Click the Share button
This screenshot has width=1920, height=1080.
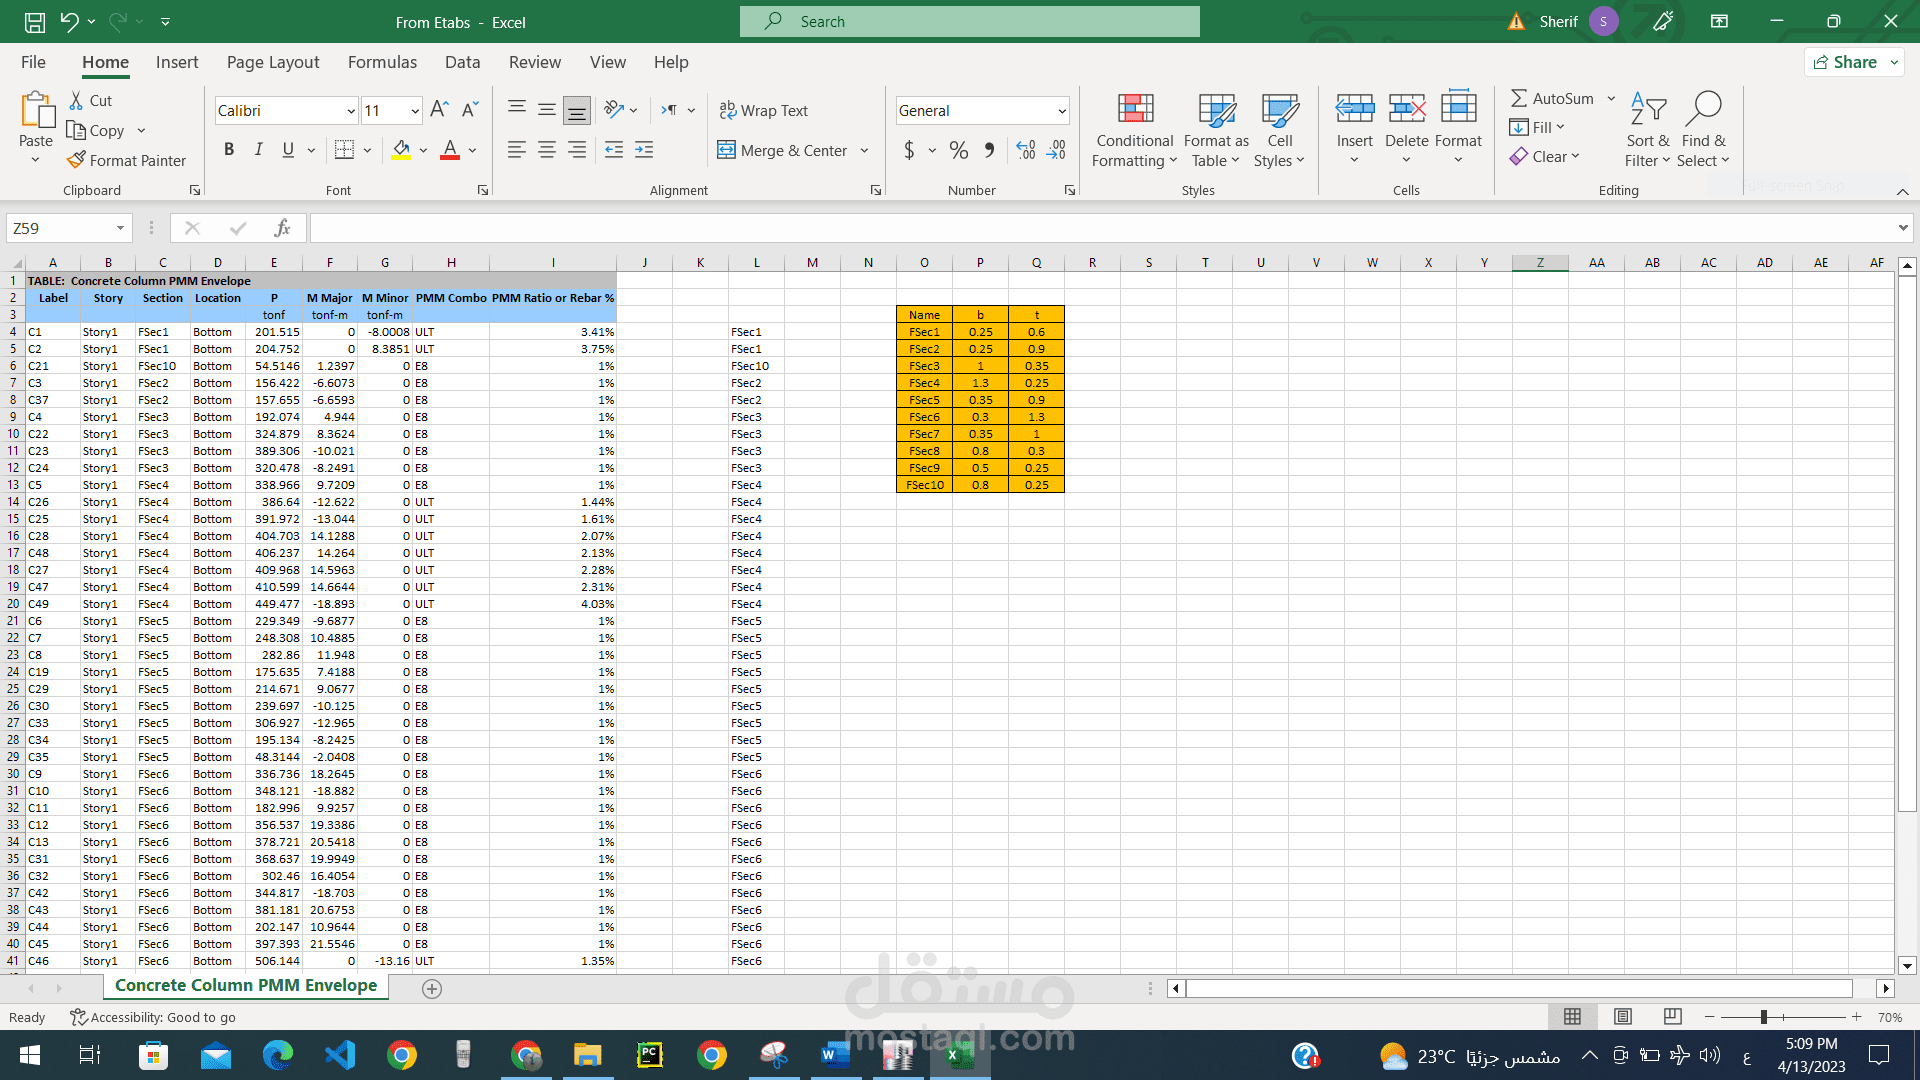click(1846, 62)
